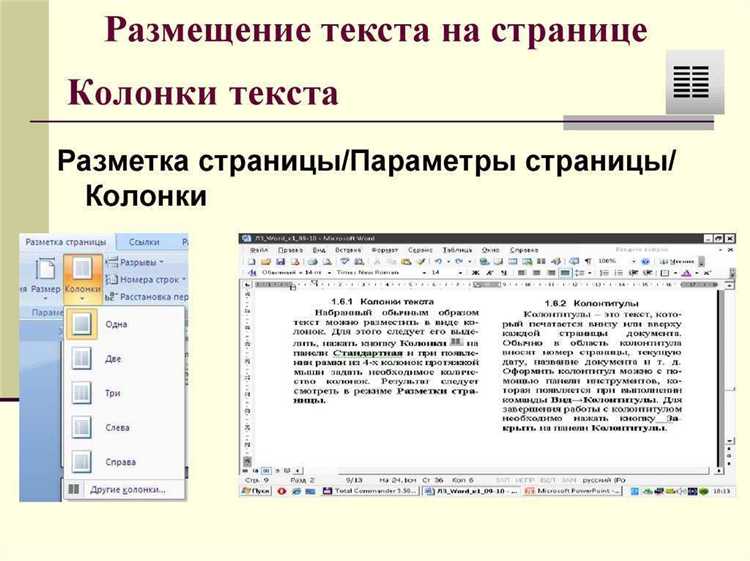750x561 pixels.
Task: Click the Columns icon in Standard toolbar
Action: click(541, 262)
